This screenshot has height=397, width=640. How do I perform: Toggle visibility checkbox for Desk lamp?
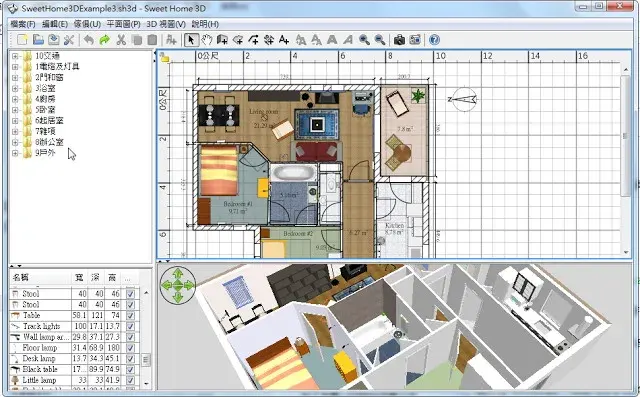click(130, 359)
